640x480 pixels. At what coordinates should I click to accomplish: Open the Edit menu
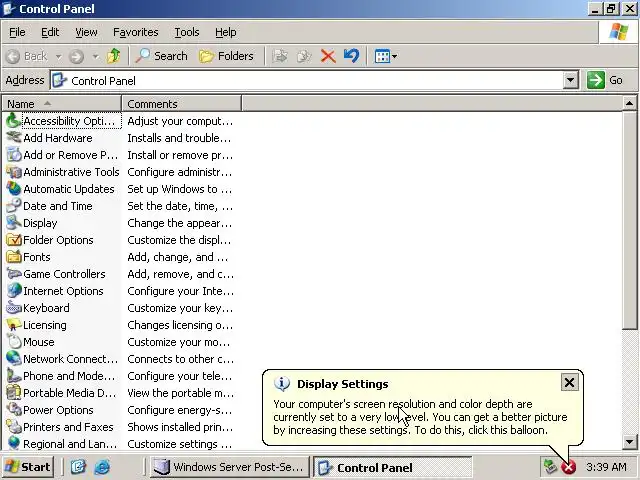coord(50,32)
